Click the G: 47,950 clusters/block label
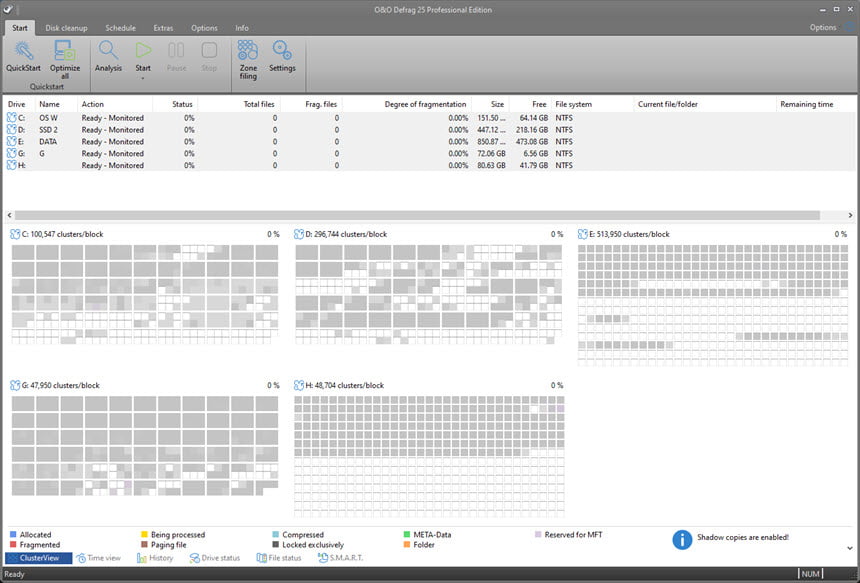Image resolution: width=860 pixels, height=583 pixels. point(60,386)
